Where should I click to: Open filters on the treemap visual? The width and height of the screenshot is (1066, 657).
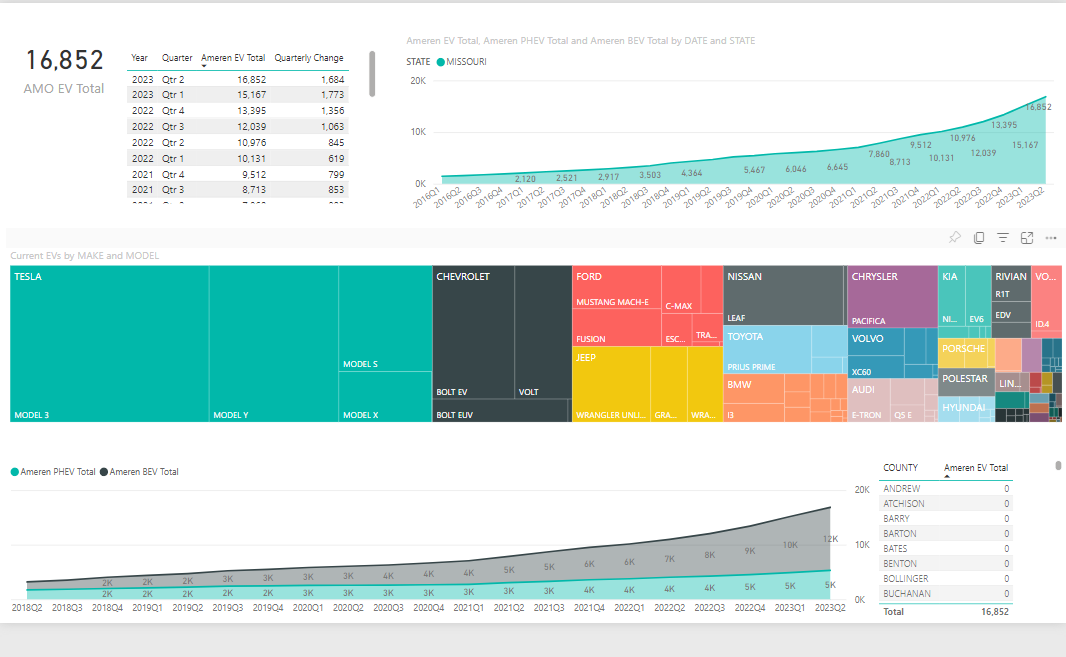pos(1003,238)
